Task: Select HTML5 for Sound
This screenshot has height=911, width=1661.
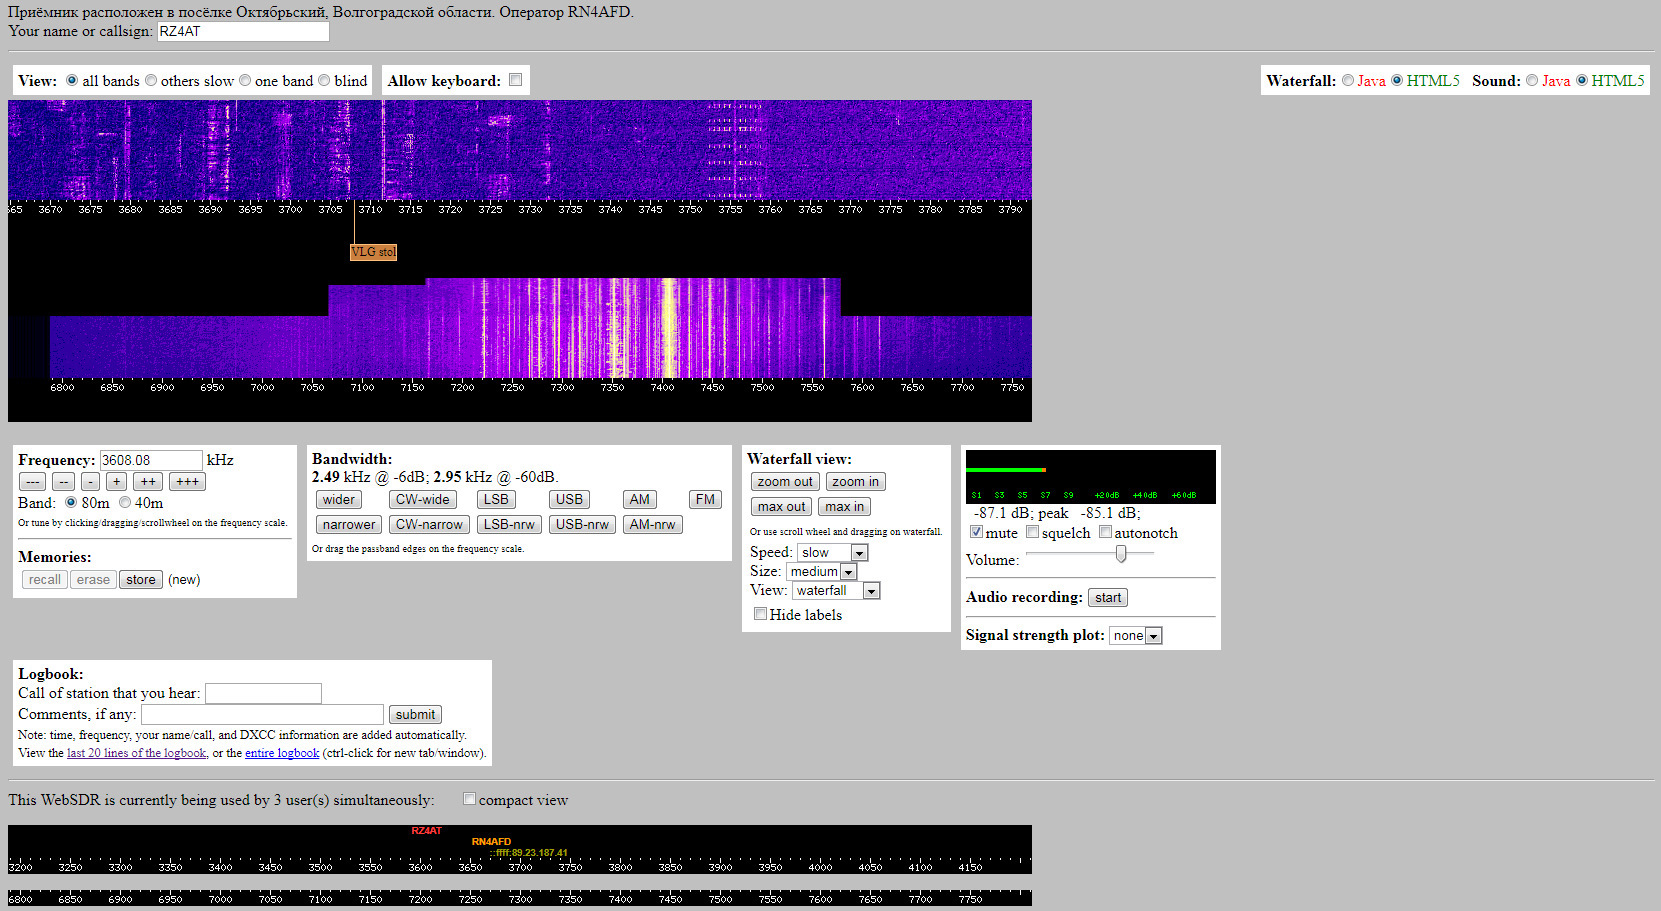Action: 1582,81
